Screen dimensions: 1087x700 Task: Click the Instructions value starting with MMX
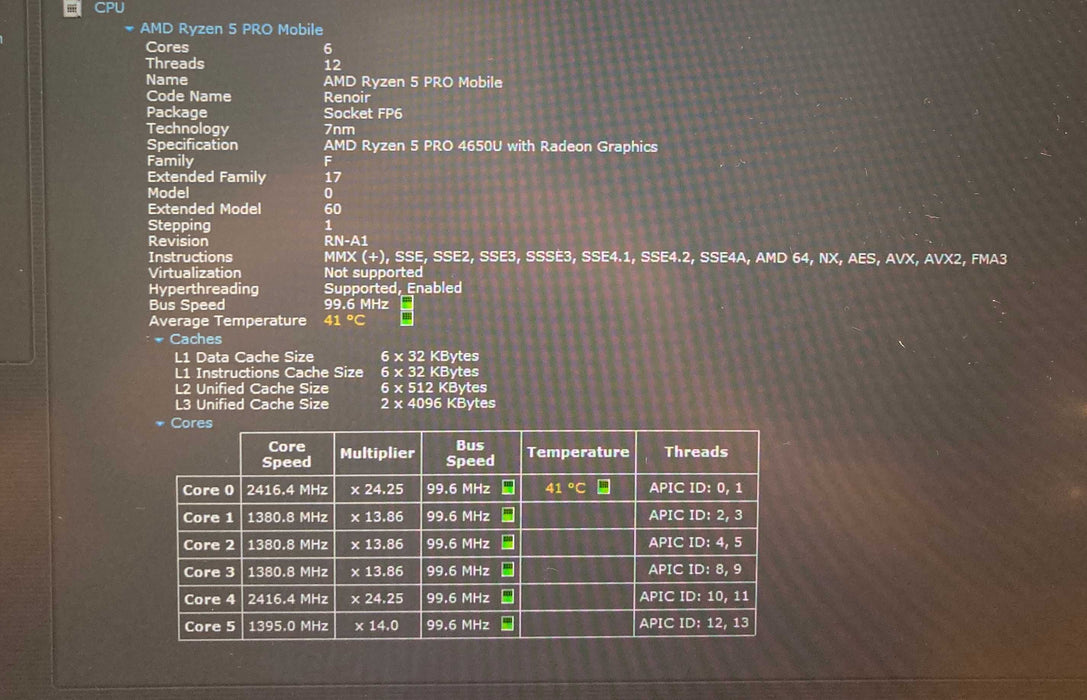tap(665, 259)
